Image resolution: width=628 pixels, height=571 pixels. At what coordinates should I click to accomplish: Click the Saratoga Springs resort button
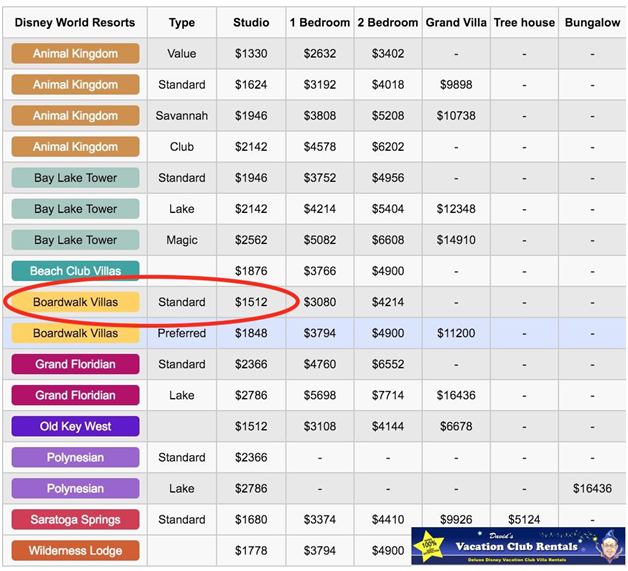pyautogui.click(x=75, y=520)
